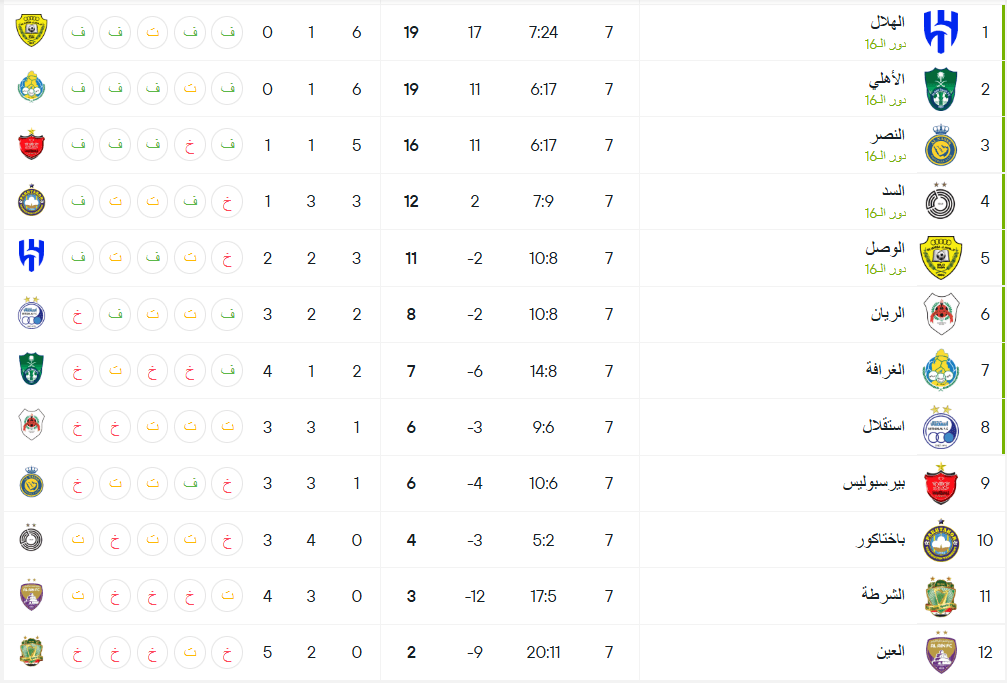
Task: Click the Al Sadd logo beside السد
Action: [x=941, y=201]
